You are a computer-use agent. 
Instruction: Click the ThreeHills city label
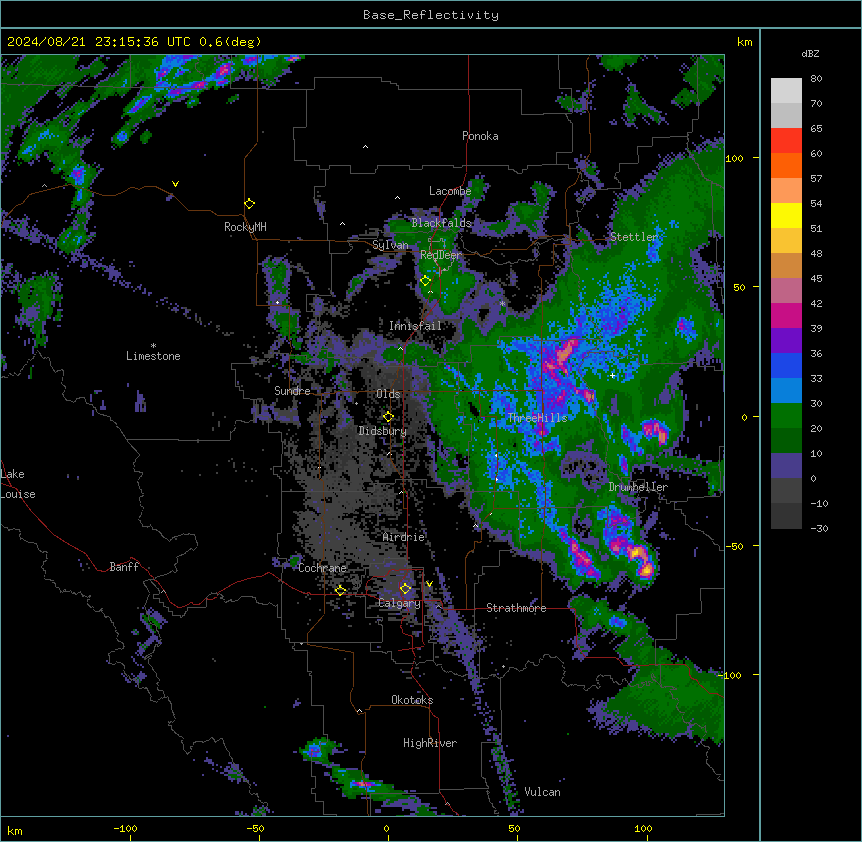pos(537,418)
